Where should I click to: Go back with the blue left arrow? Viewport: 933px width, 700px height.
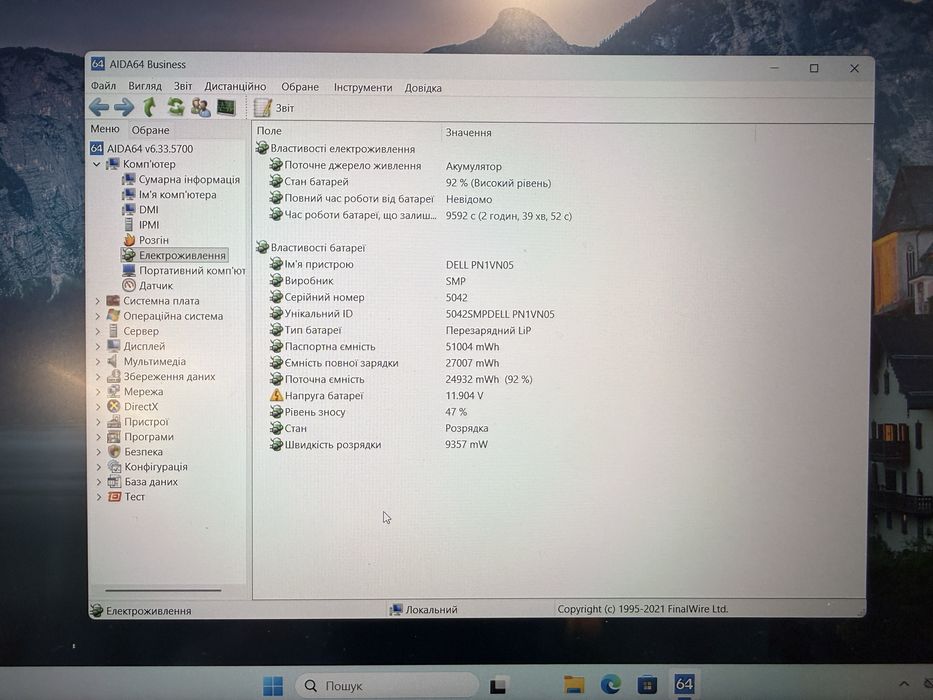point(99,107)
